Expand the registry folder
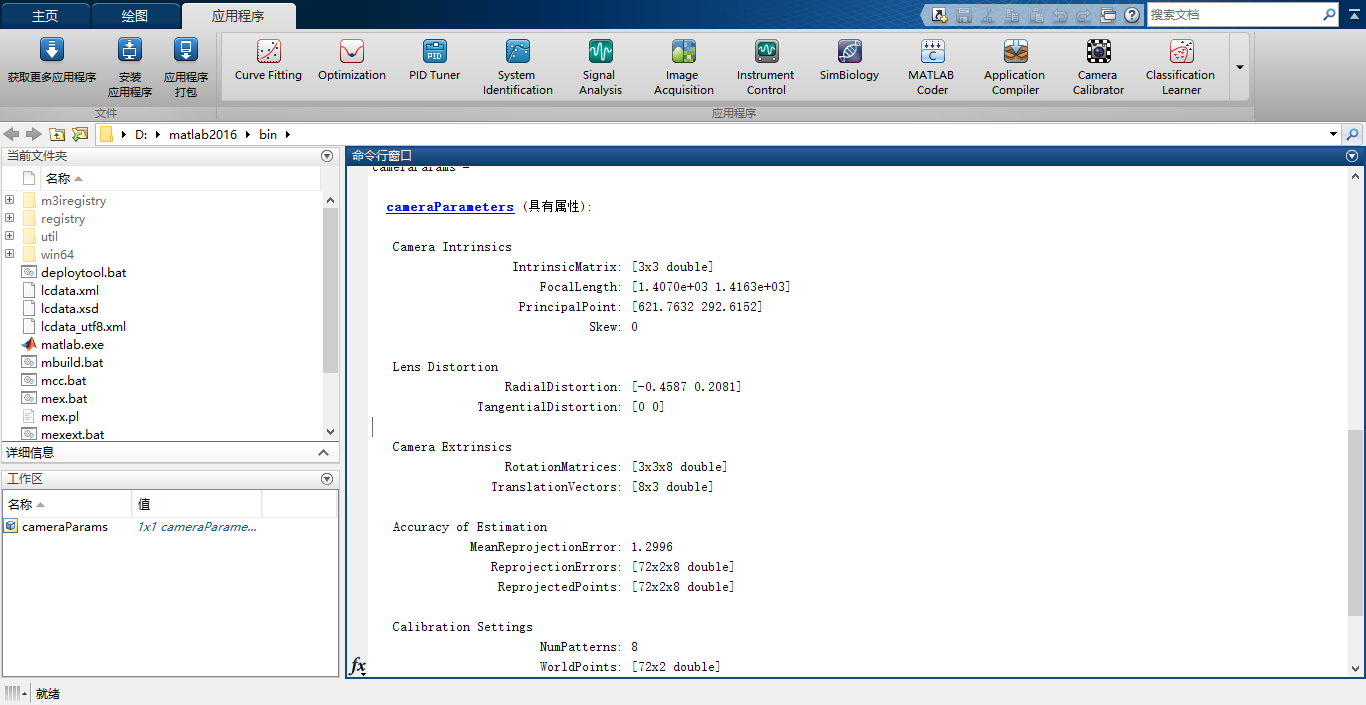 (x=9, y=218)
